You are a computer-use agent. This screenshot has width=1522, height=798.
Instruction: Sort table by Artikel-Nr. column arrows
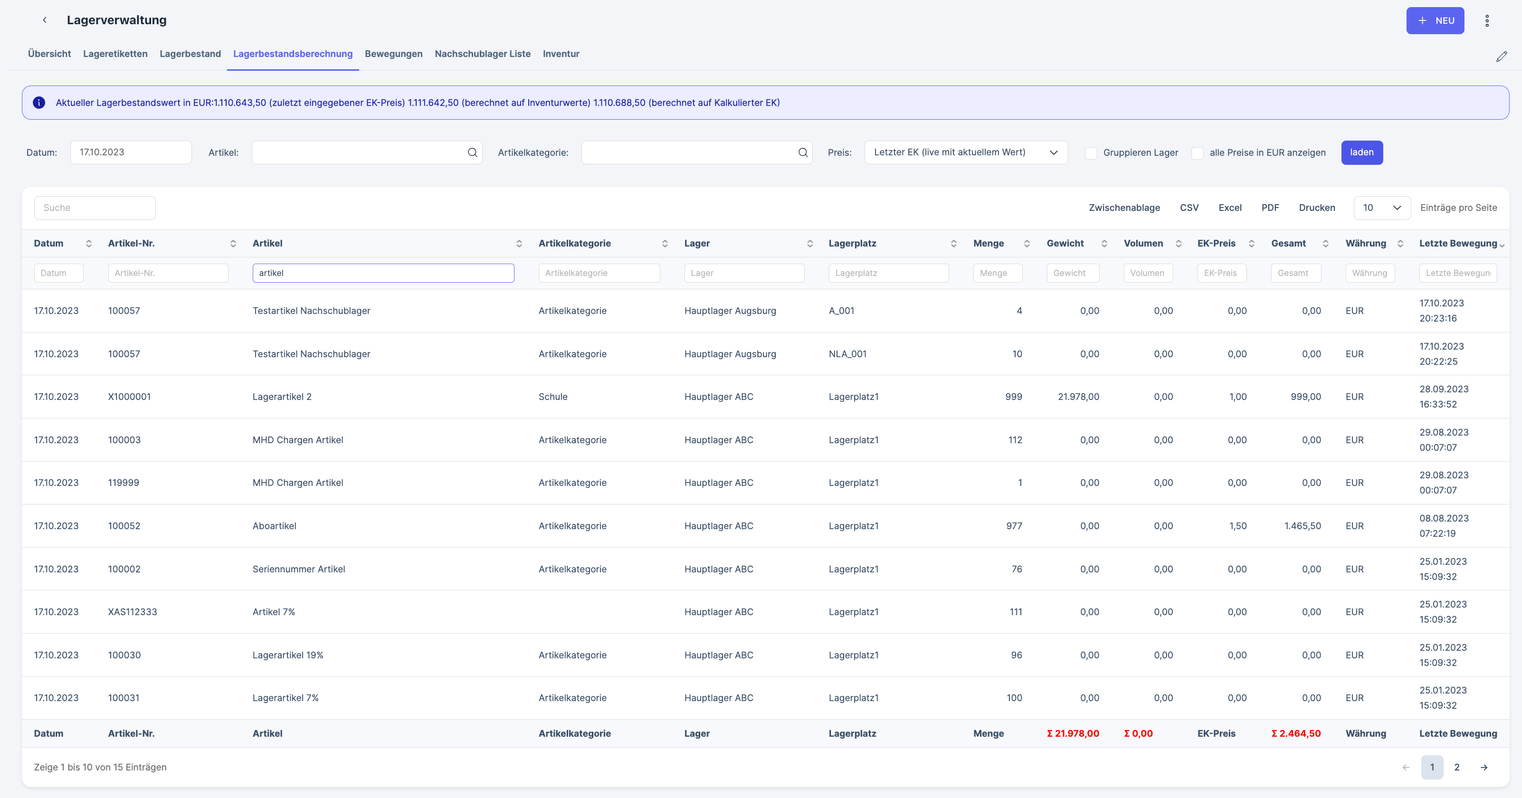(233, 244)
